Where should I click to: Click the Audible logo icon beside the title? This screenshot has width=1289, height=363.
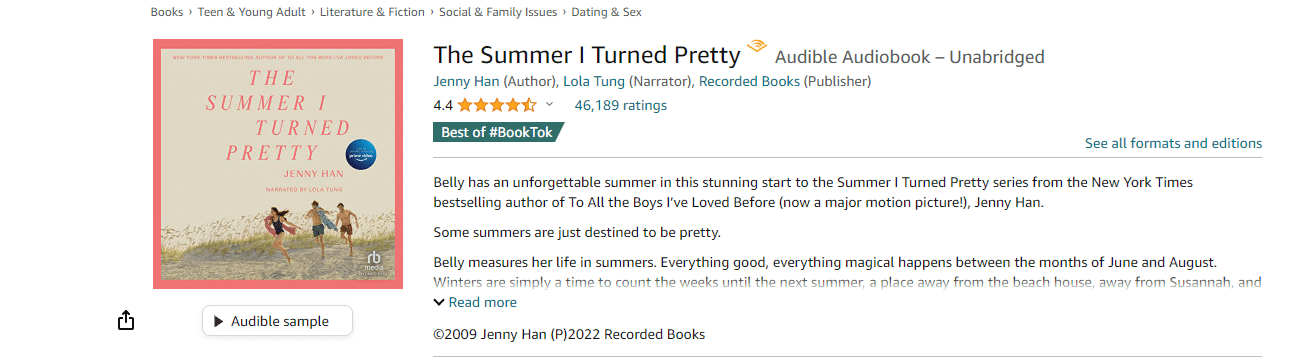(757, 46)
